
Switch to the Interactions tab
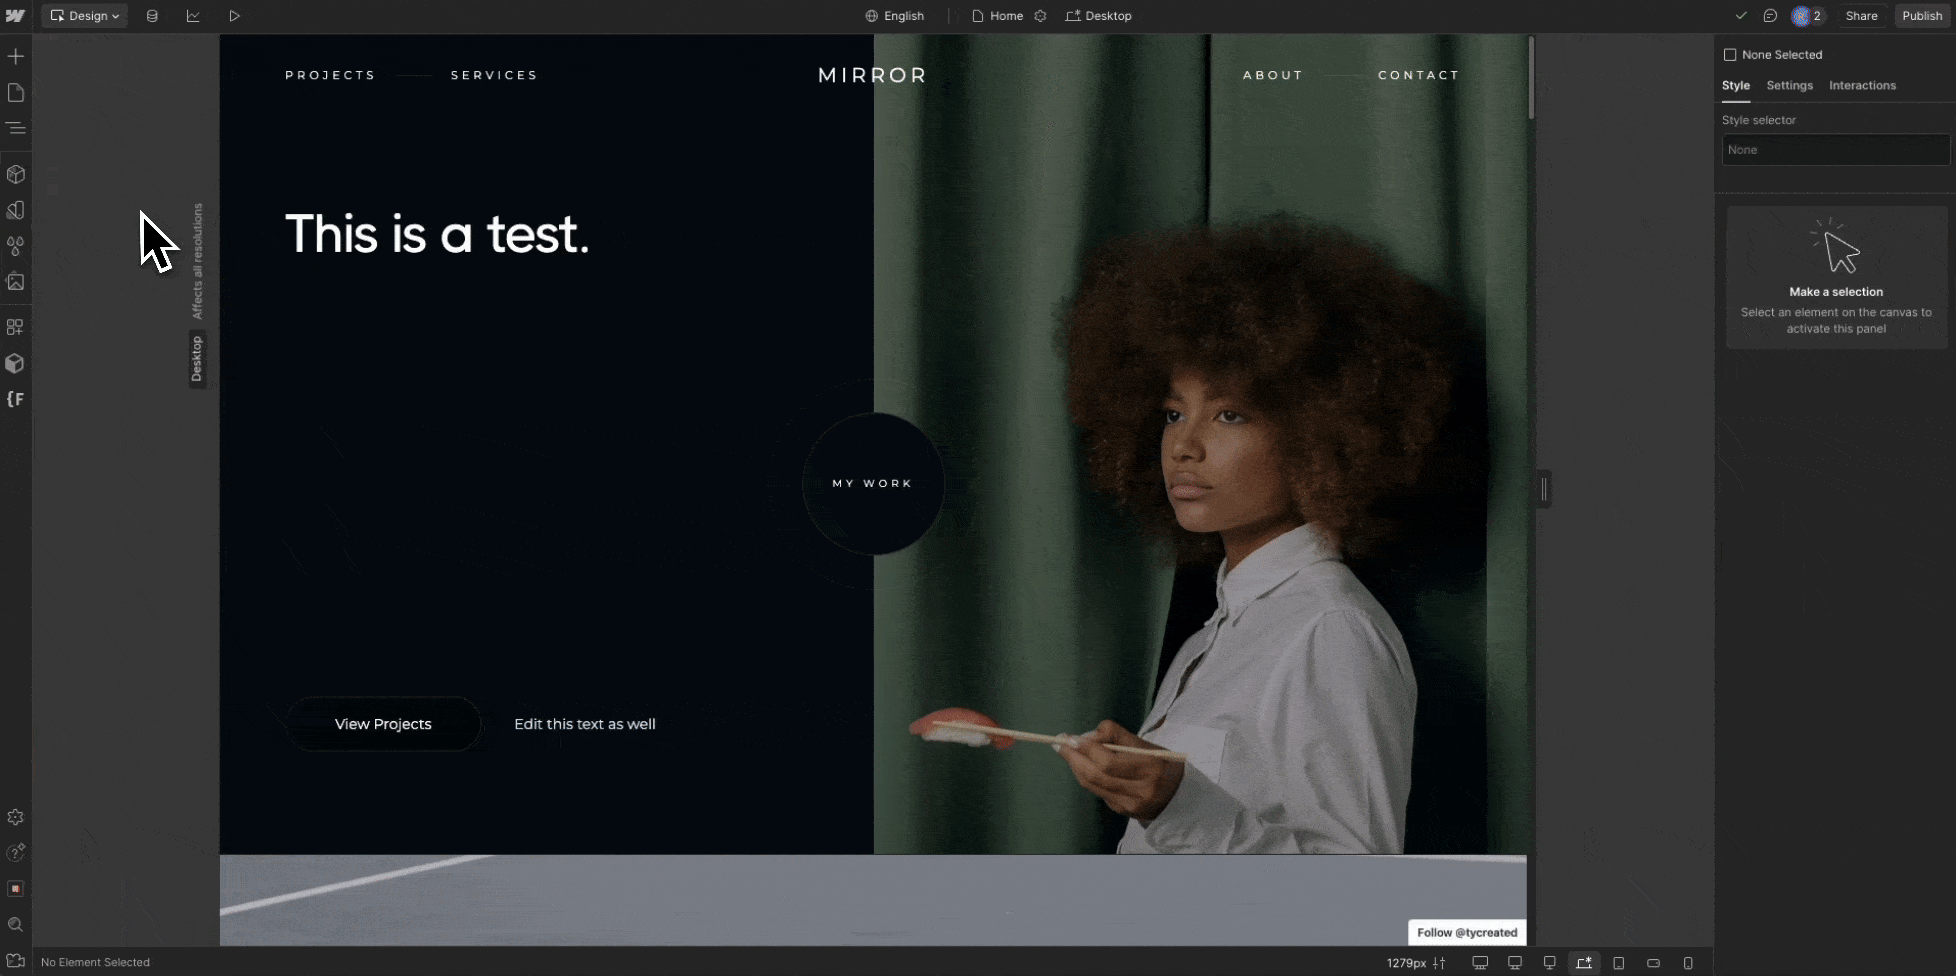[x=1862, y=86]
